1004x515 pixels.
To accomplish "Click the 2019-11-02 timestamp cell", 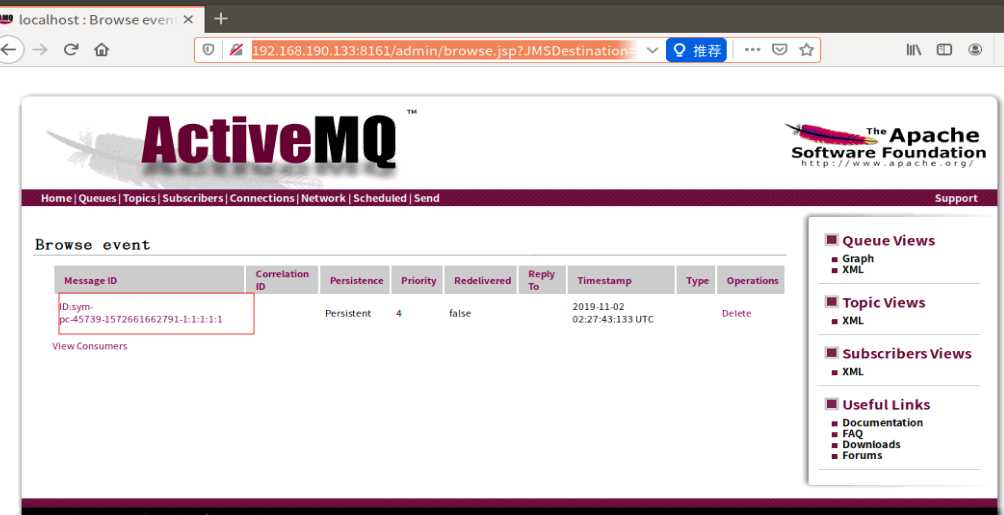I will 613,313.
